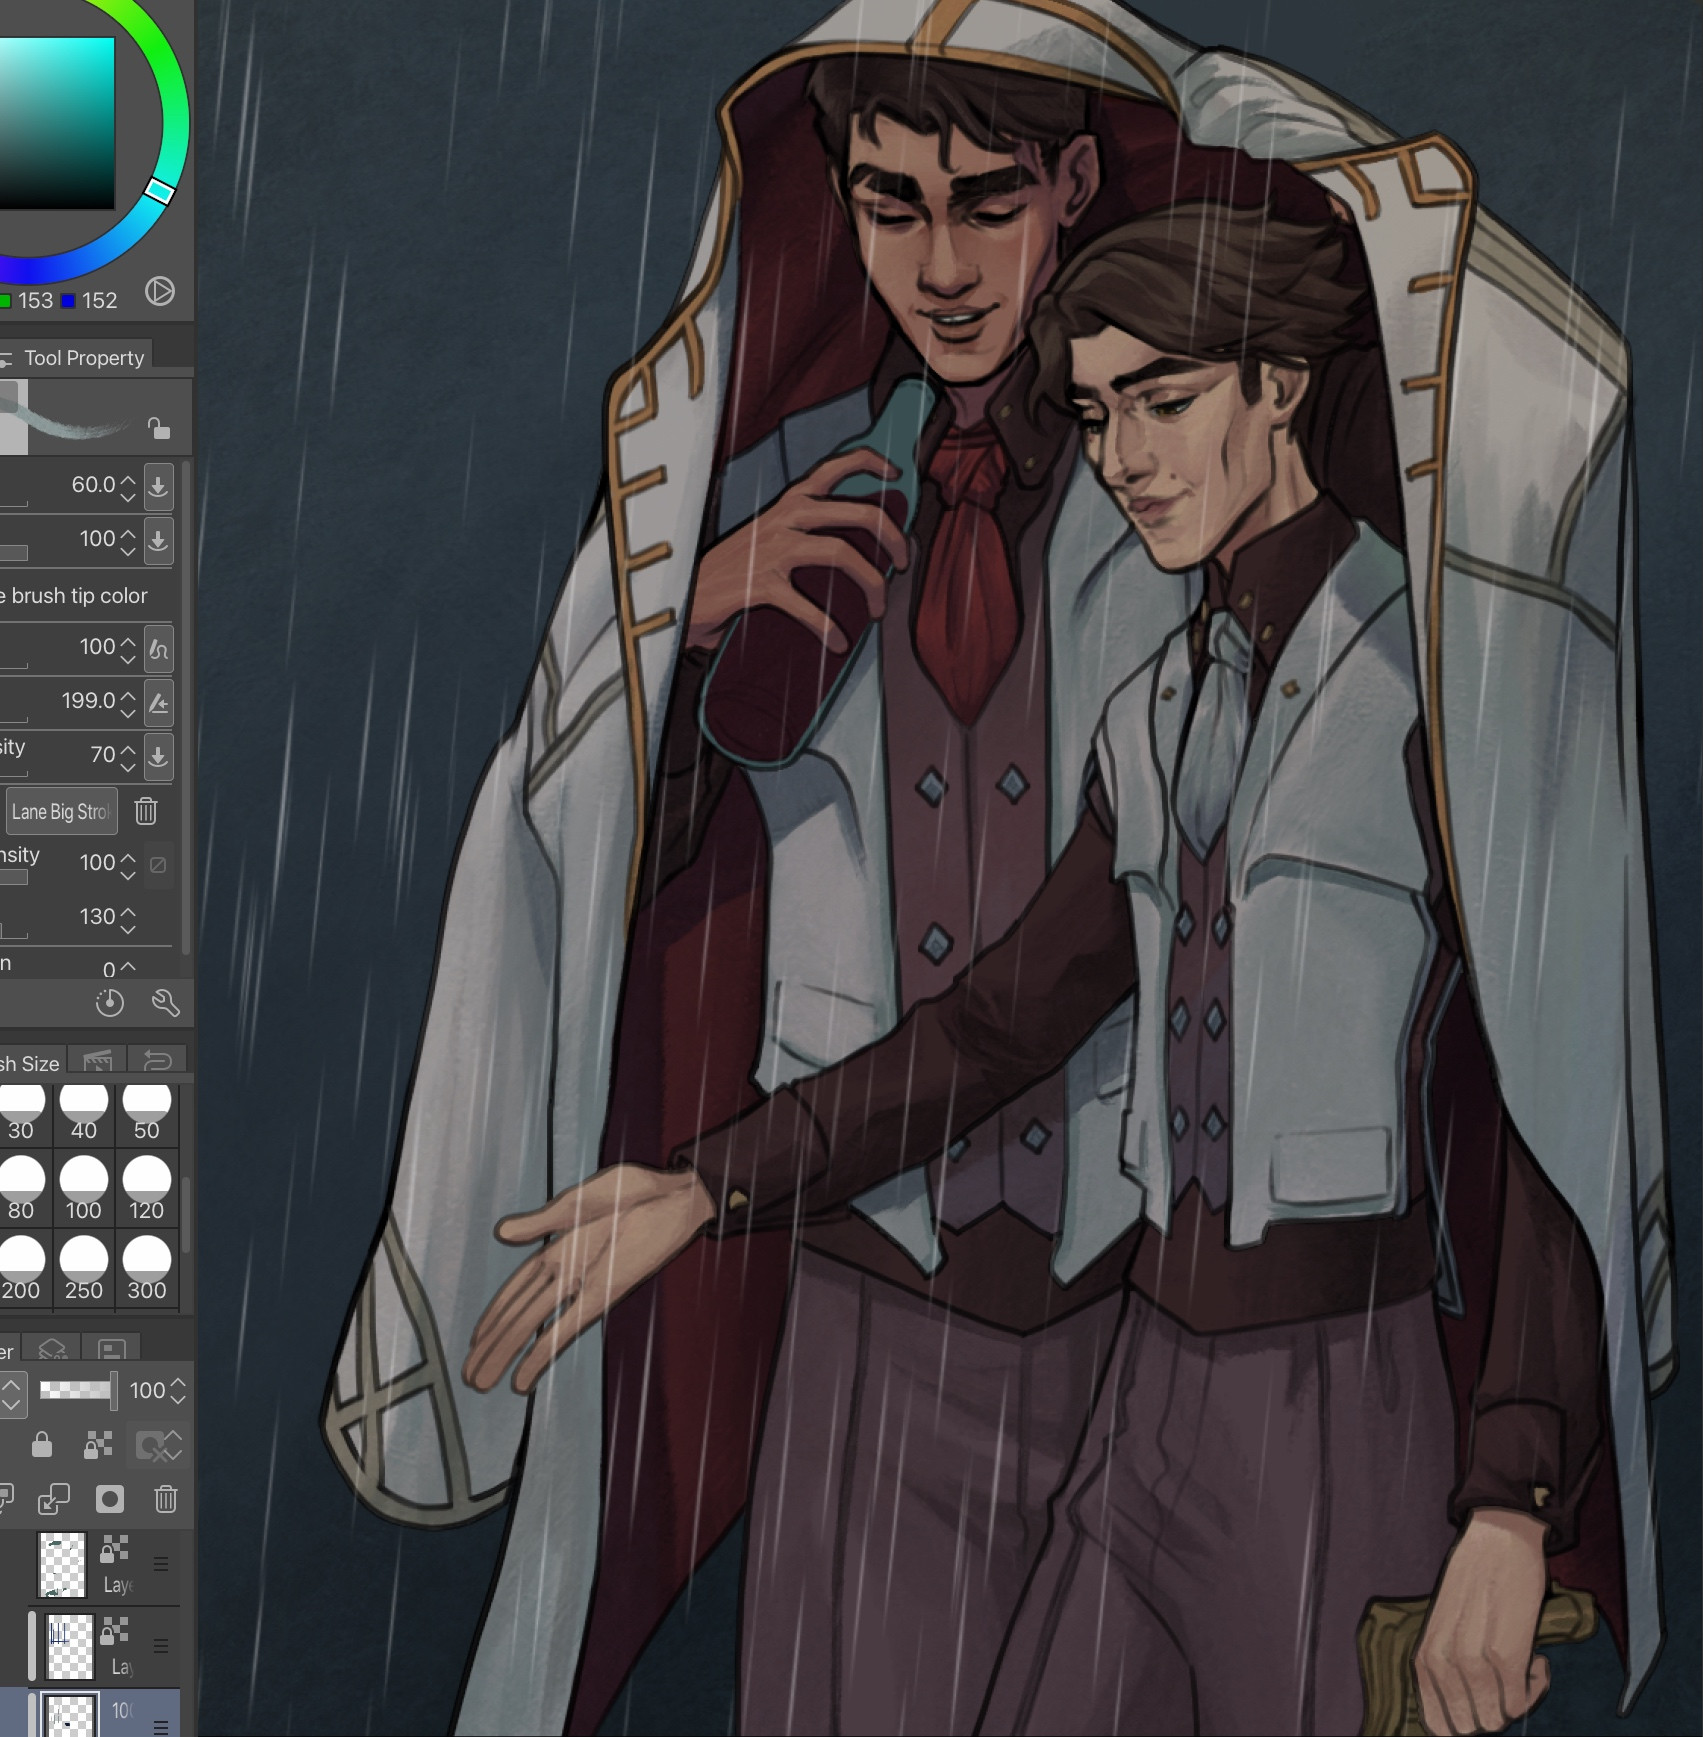Screen dimensions: 1703x1737
Task: Choose brush size preset 100
Action: click(84, 1188)
